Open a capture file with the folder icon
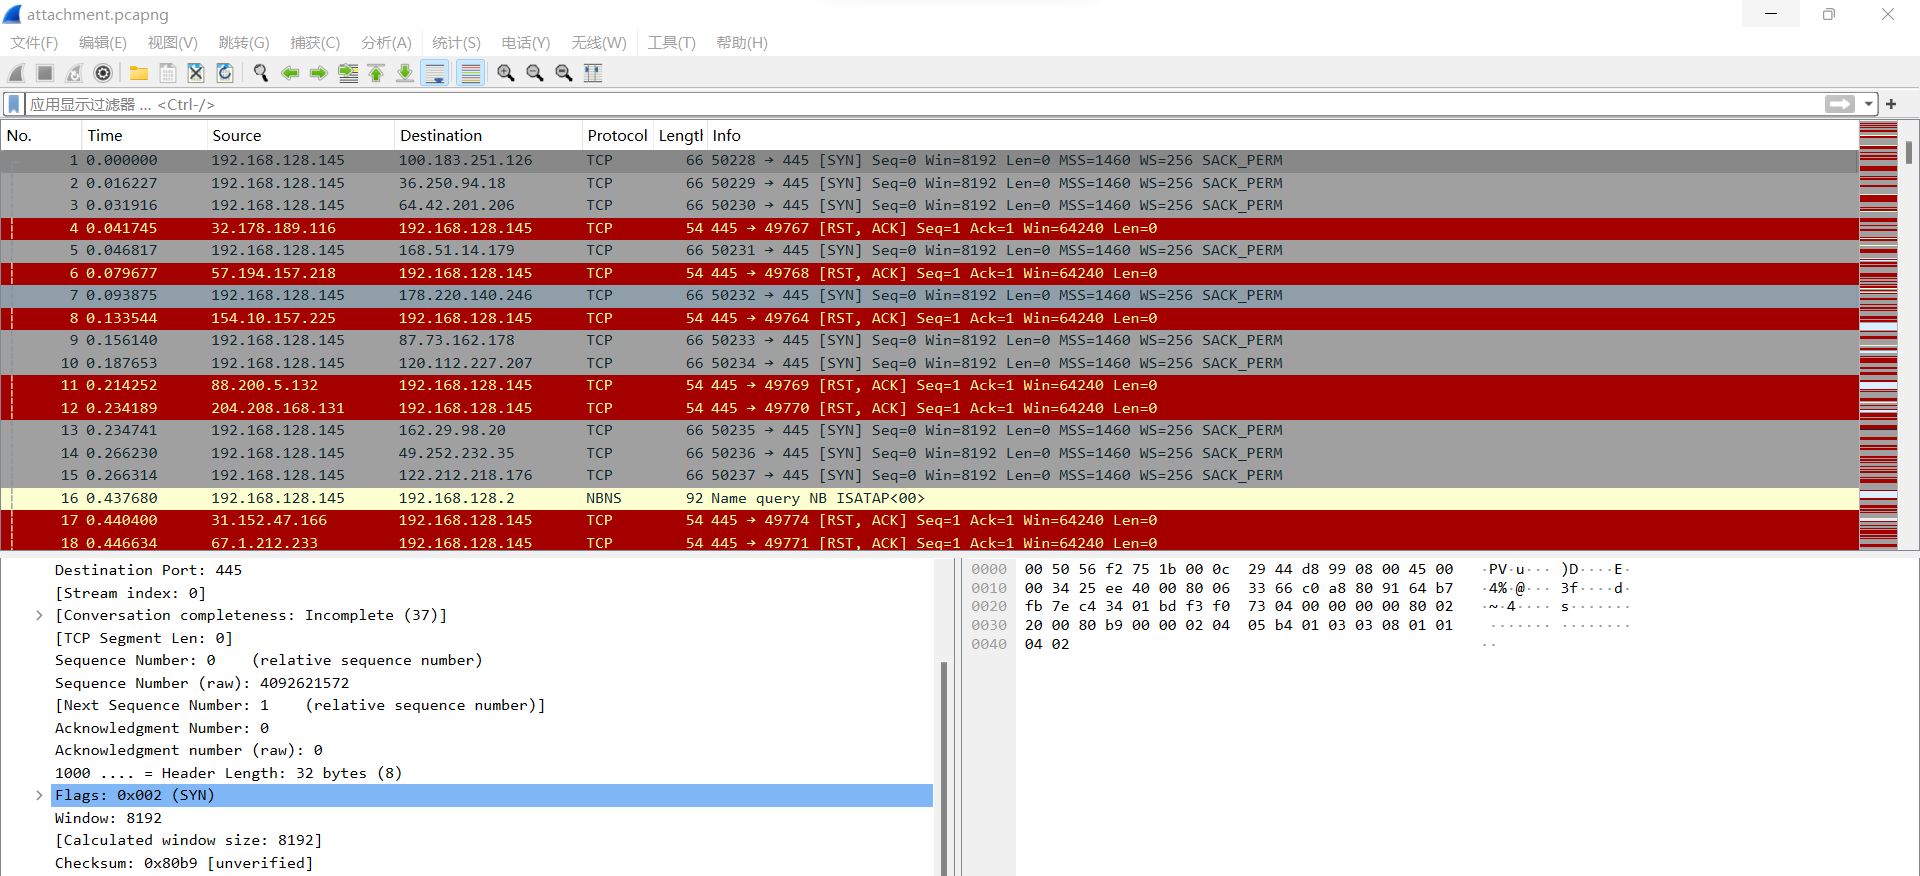 point(139,73)
